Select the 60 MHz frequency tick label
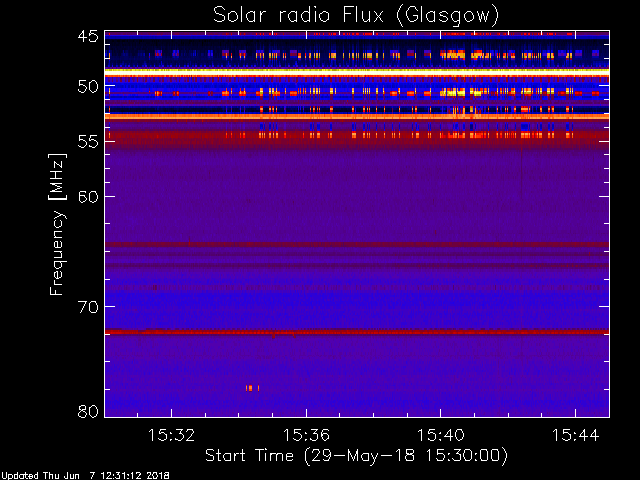Screen dimensions: 640x480 coord(88,197)
